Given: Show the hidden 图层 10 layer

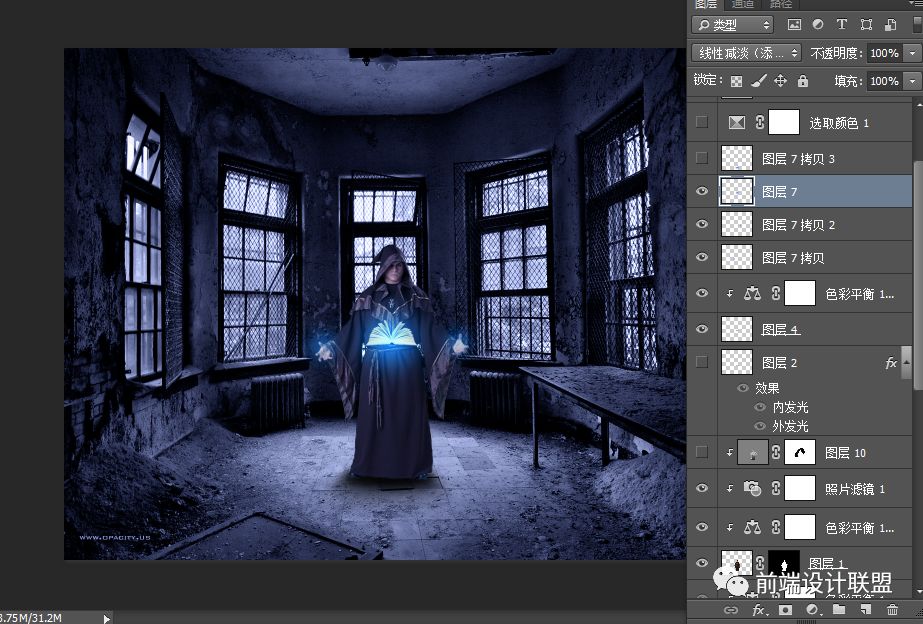Looking at the screenshot, I should pos(702,452).
